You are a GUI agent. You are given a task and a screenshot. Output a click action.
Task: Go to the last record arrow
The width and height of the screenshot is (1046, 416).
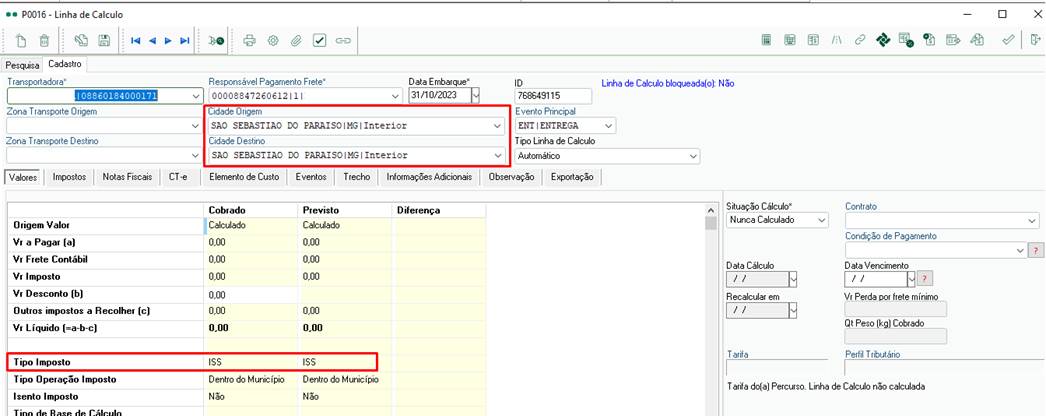click(185, 41)
